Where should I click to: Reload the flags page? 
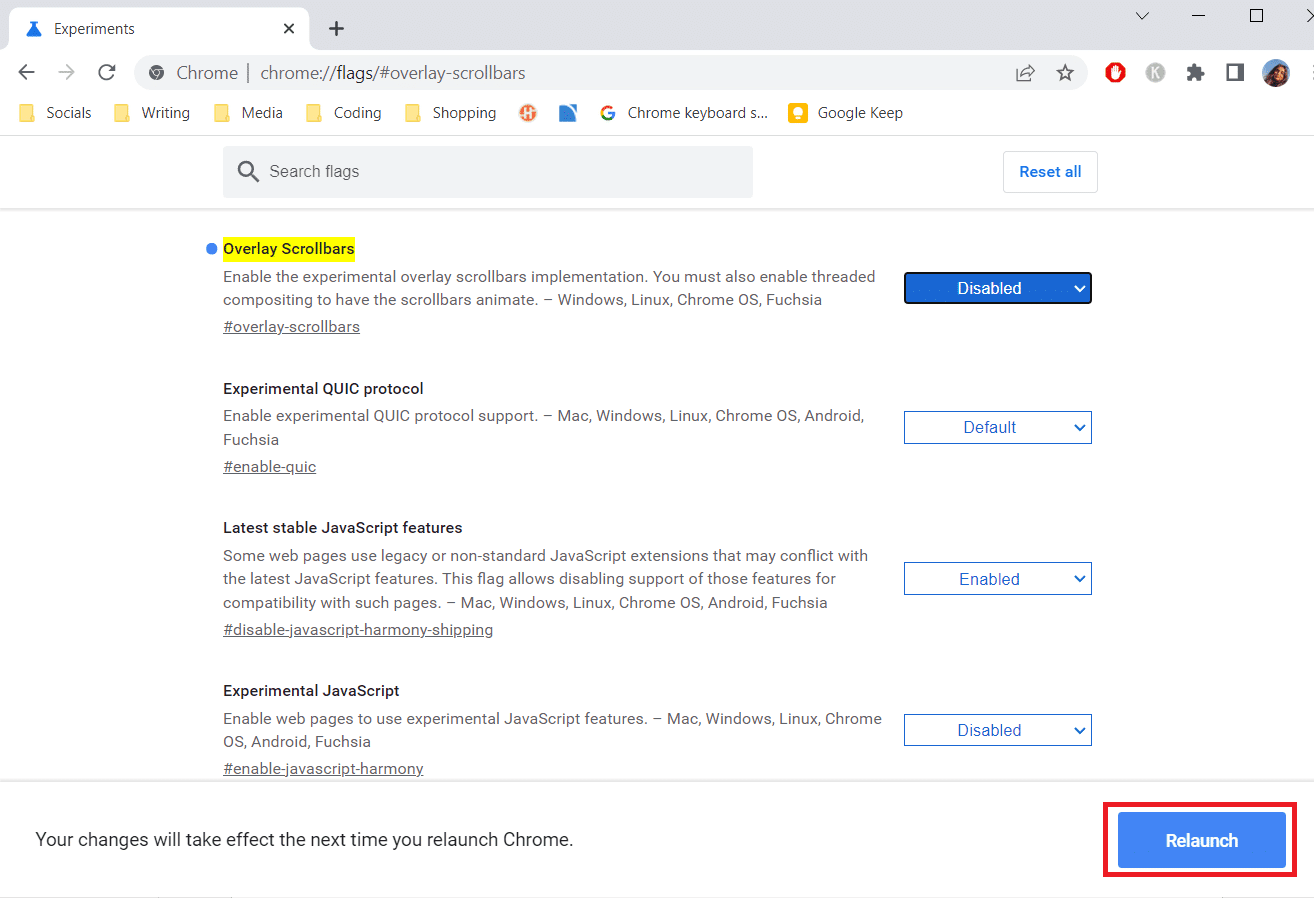coord(107,73)
